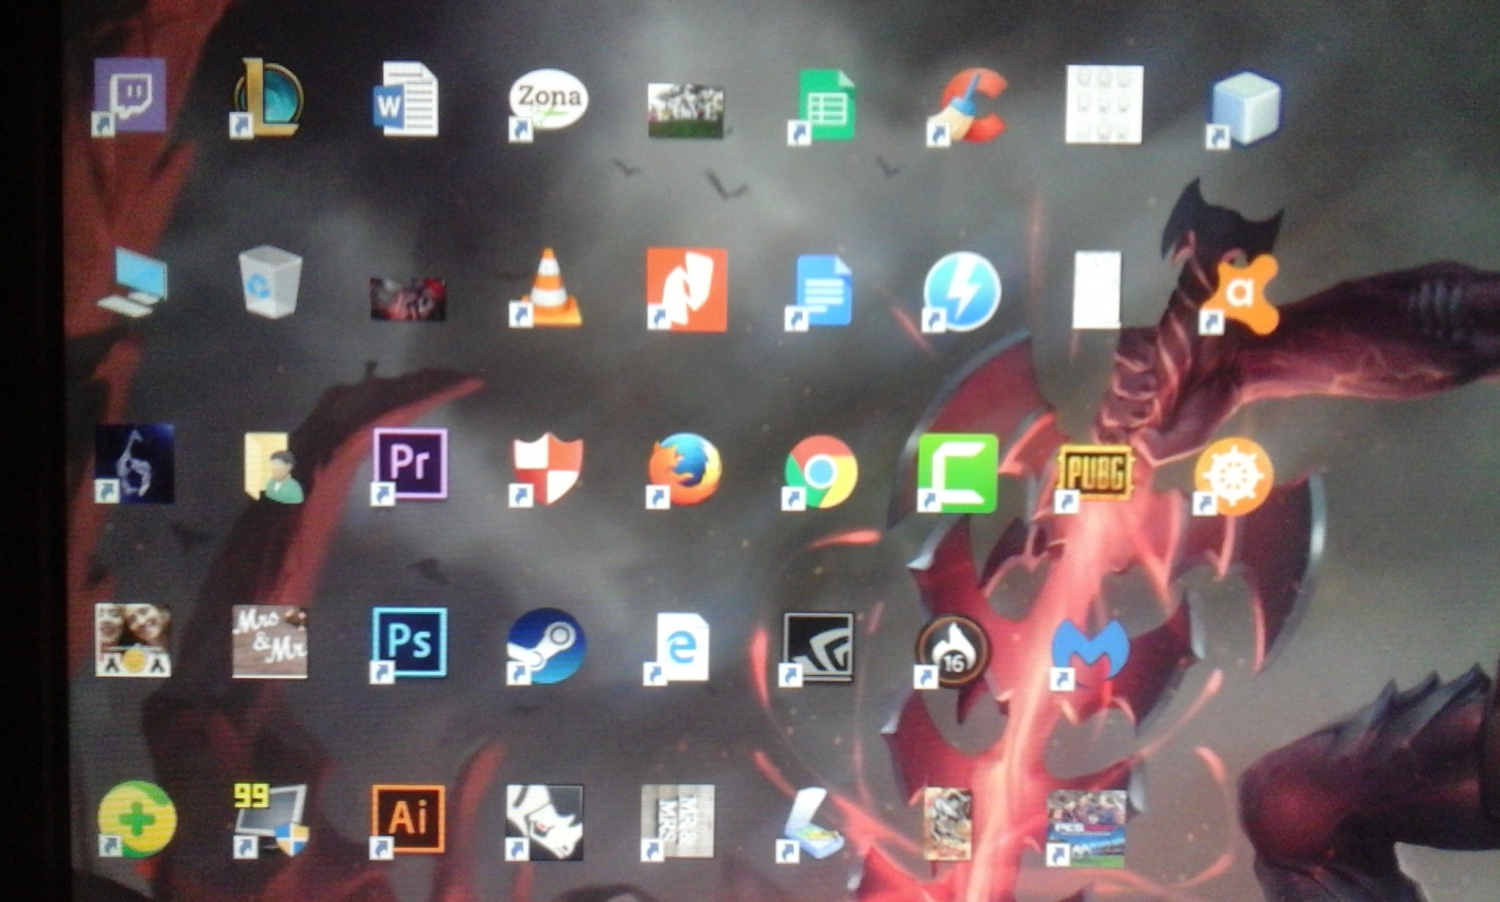Screen dimensions: 1500x902
Task: Open the Google Sheets shortcut
Action: click(x=823, y=105)
